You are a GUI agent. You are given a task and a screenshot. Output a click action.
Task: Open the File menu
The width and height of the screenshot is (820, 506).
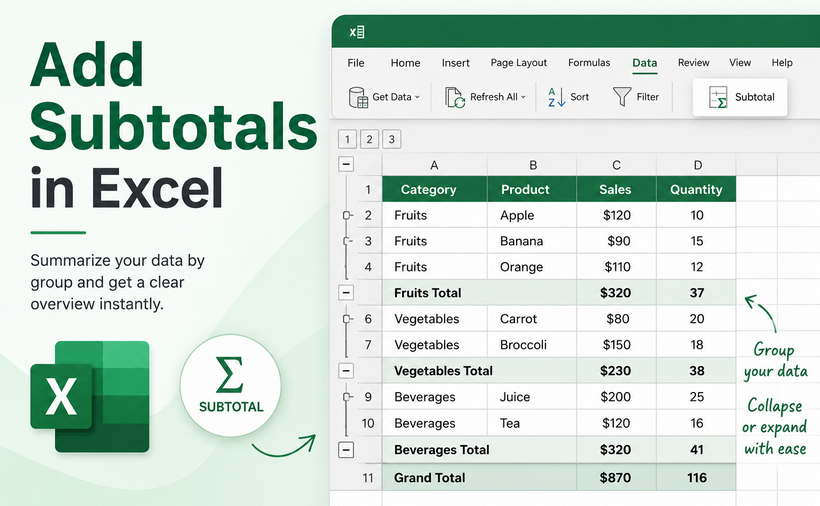356,63
